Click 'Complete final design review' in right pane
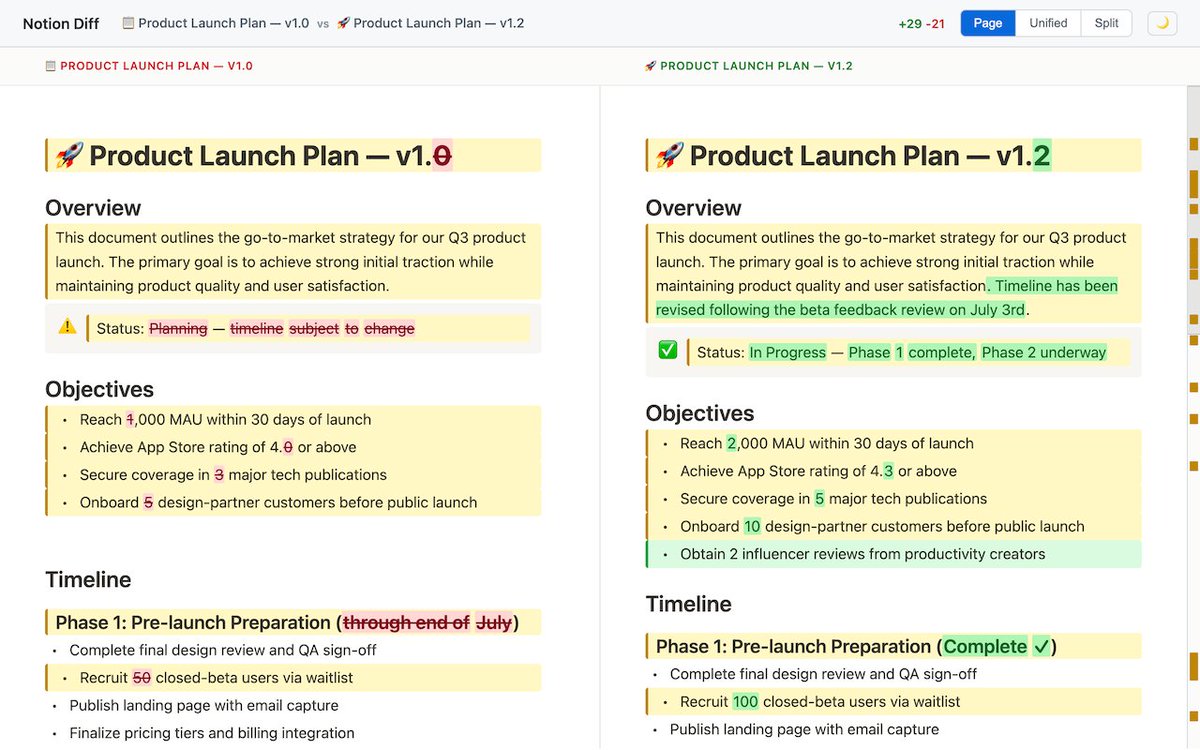Image resolution: width=1200 pixels, height=750 pixels. point(823,674)
